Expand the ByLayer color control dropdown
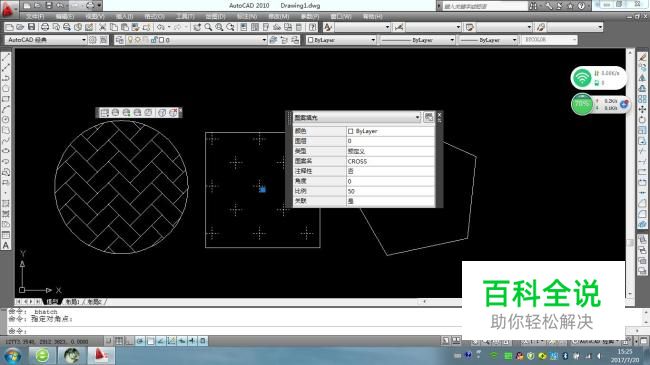 pyautogui.click(x=342, y=40)
